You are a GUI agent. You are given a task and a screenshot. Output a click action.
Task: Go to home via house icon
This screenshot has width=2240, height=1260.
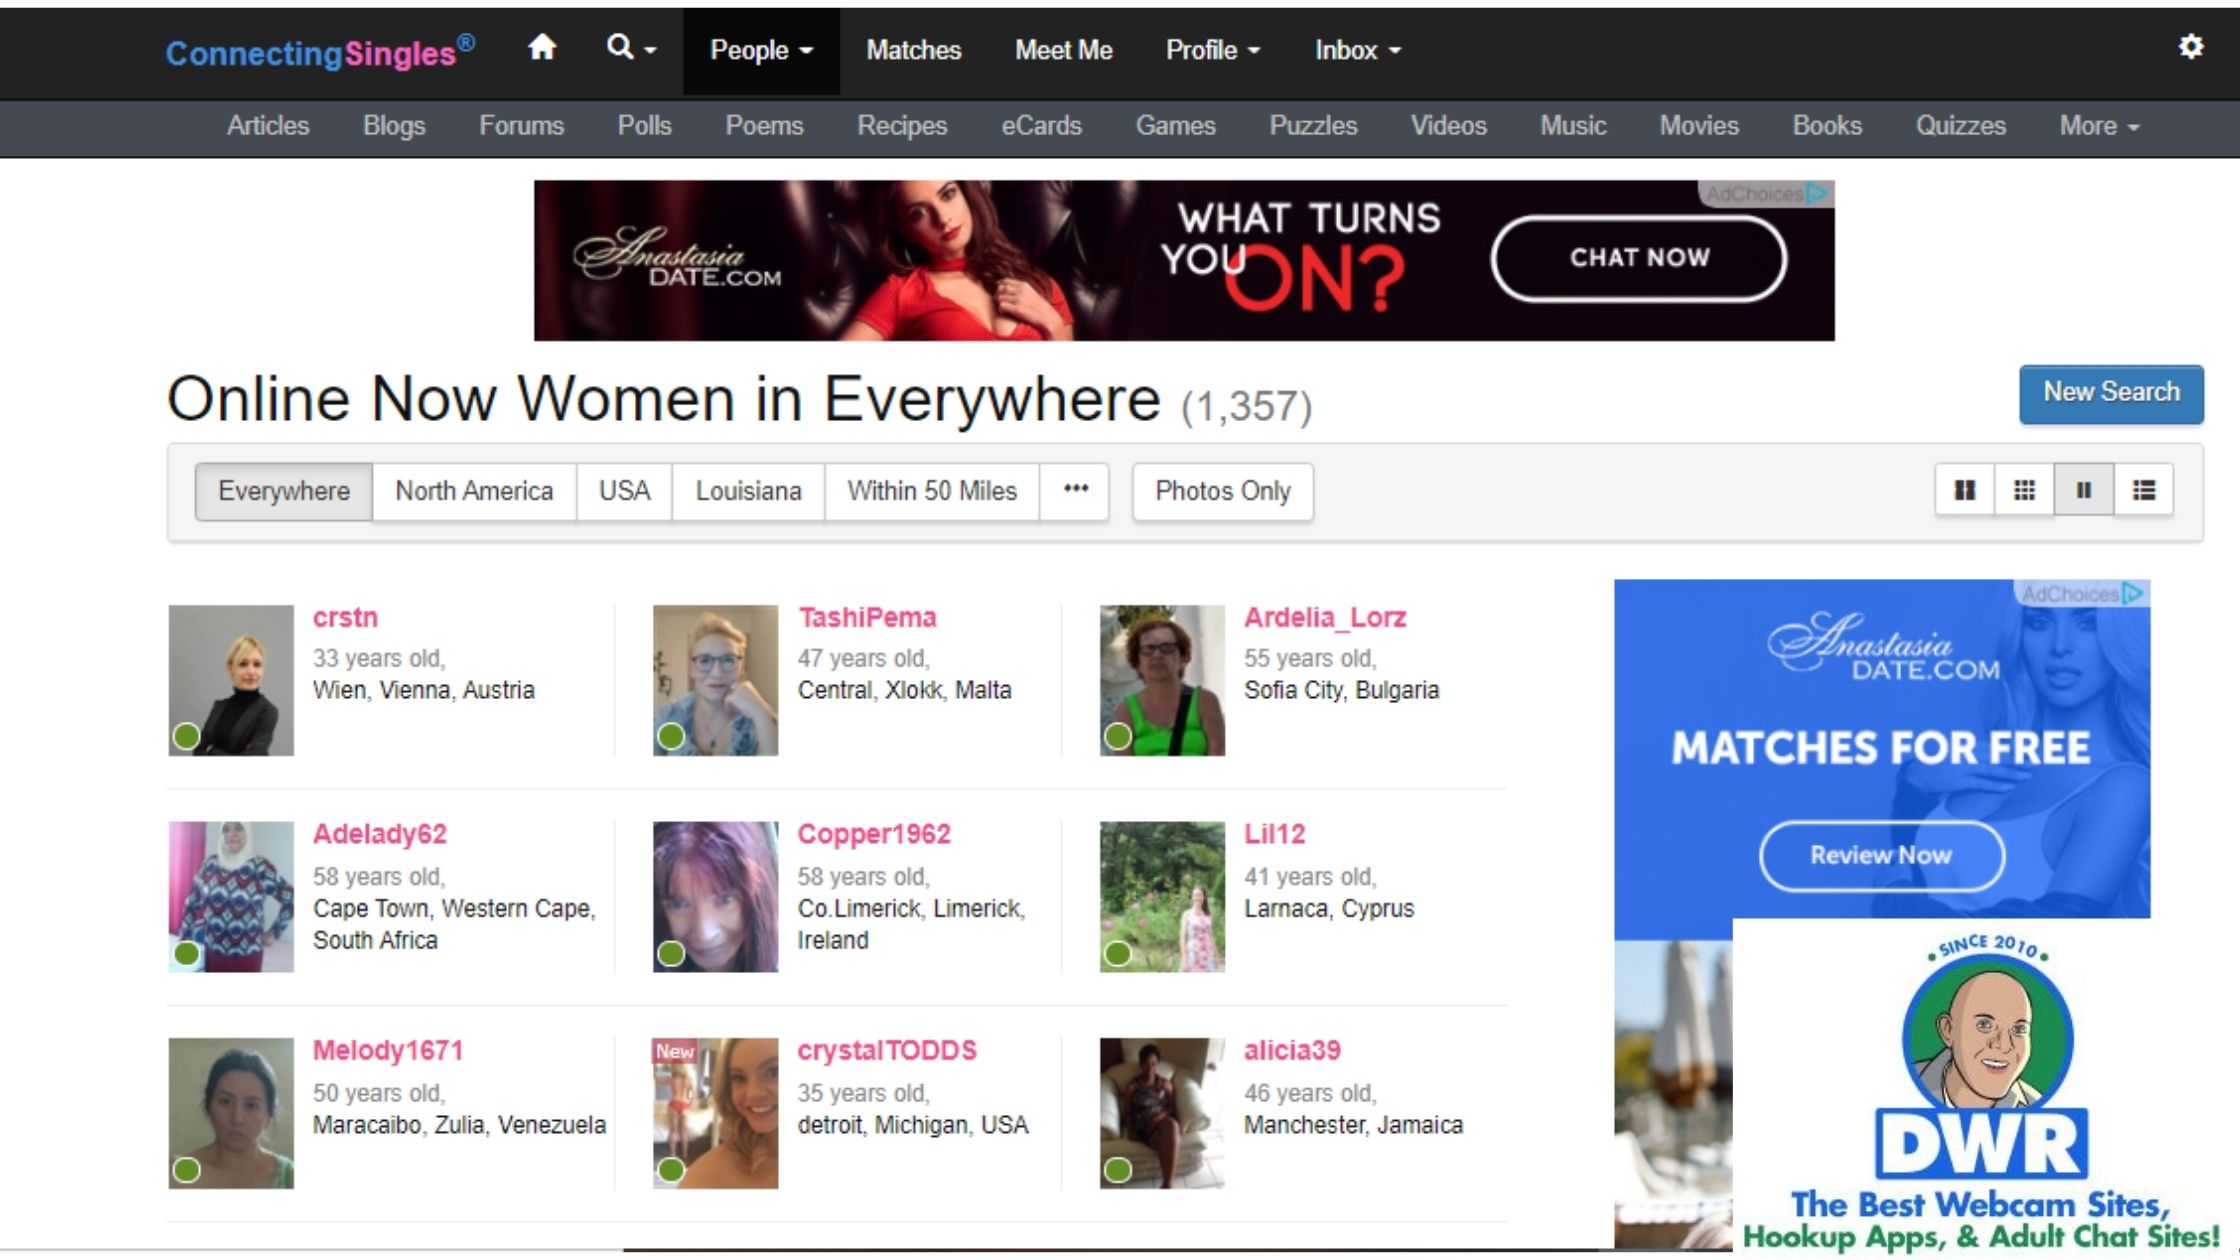coord(542,48)
